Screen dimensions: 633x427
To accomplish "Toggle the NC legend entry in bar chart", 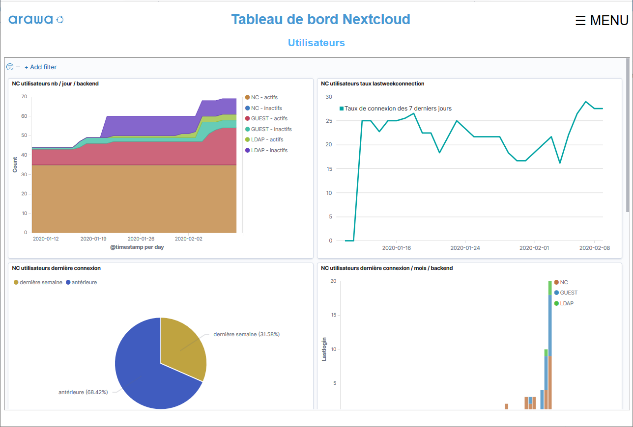I will 561,283.
